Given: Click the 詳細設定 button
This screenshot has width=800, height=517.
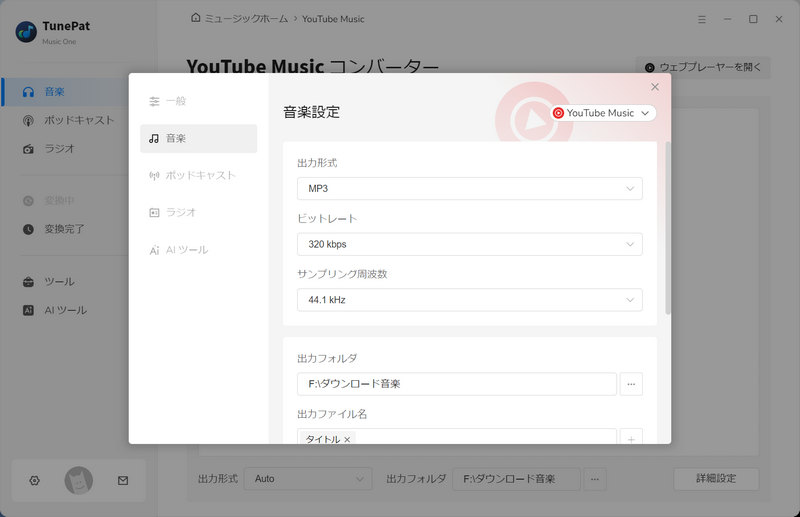Looking at the screenshot, I should point(716,479).
